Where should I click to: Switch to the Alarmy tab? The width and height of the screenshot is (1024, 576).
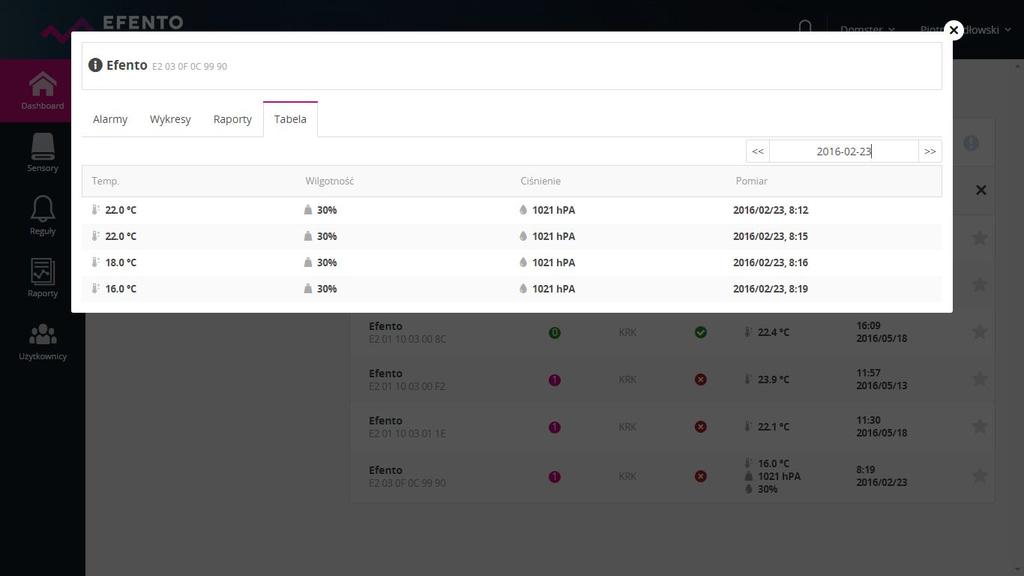pyautogui.click(x=110, y=120)
